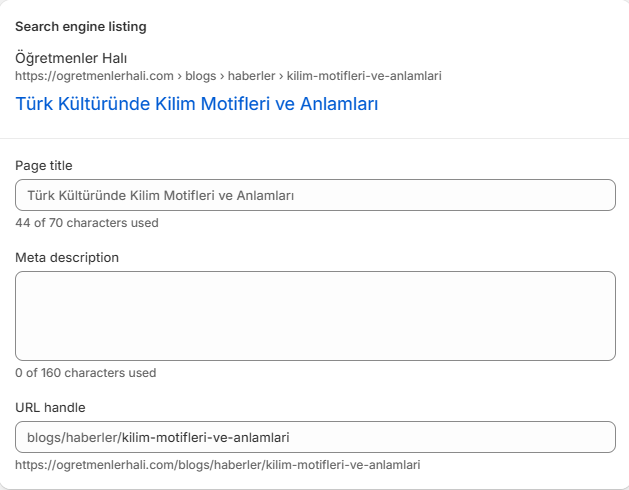Click the "Meta description" field label
Viewport: 629px width, 490px height.
(67, 257)
